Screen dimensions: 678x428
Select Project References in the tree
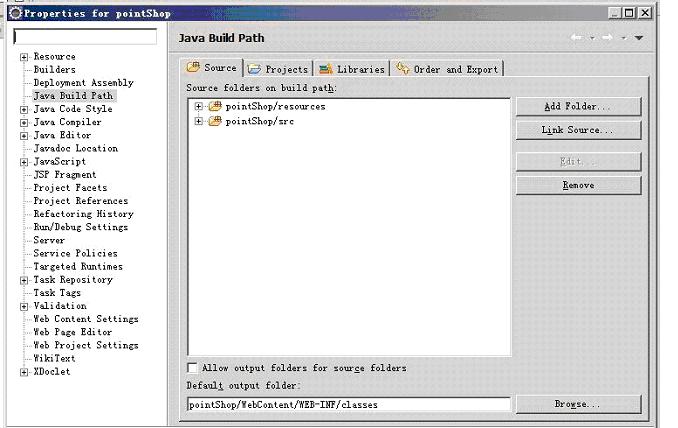[81, 201]
